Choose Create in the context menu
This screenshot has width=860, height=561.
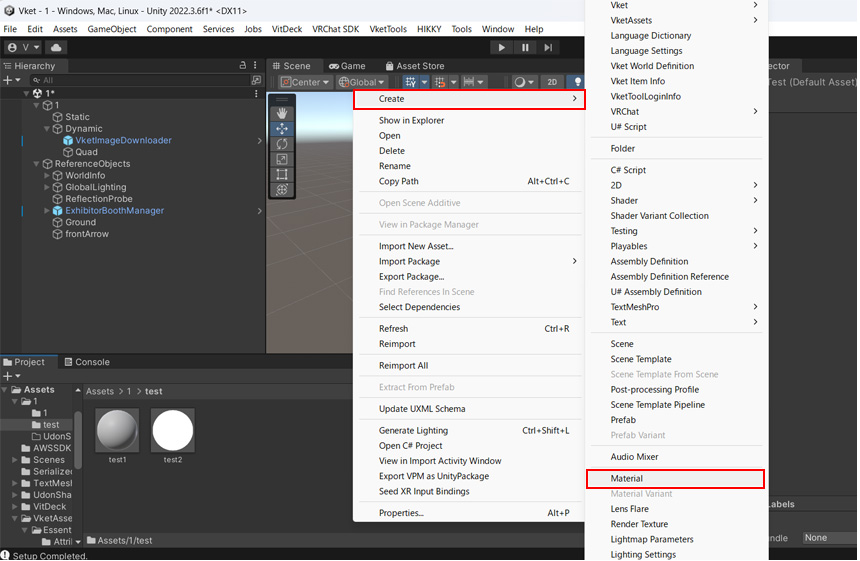point(469,99)
